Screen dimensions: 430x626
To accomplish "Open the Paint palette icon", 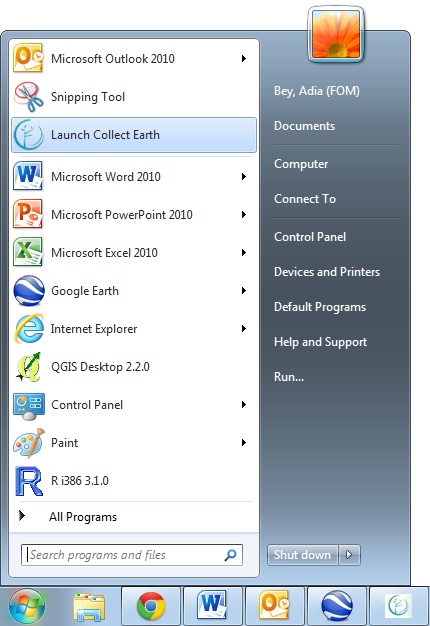I will point(28,443).
